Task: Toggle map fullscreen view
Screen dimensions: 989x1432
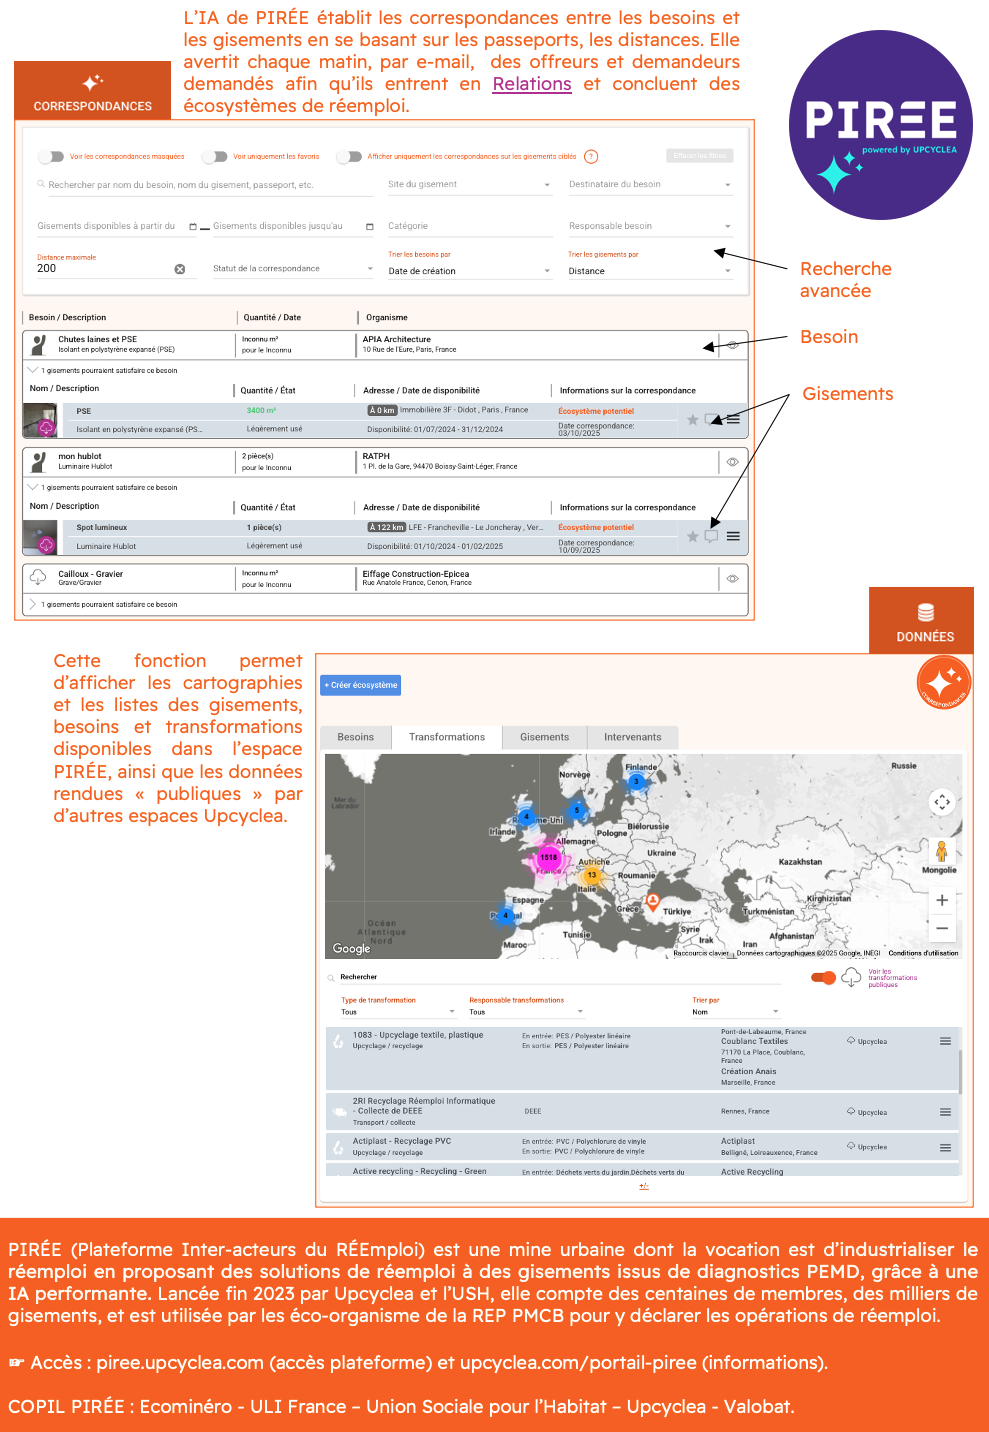Action: click(942, 802)
